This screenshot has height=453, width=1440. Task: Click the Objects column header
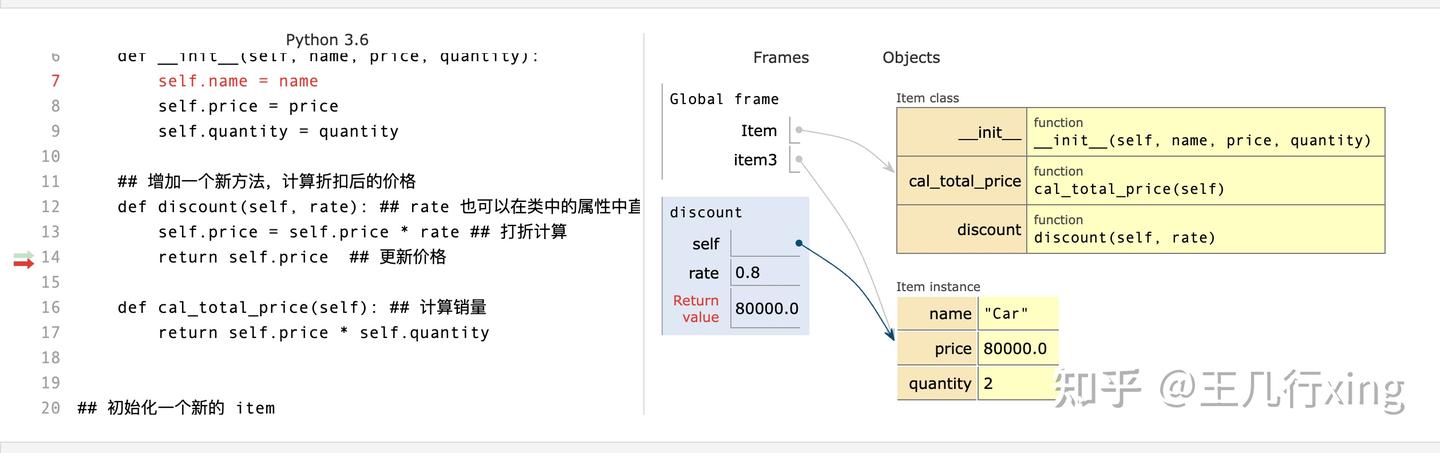[911, 57]
